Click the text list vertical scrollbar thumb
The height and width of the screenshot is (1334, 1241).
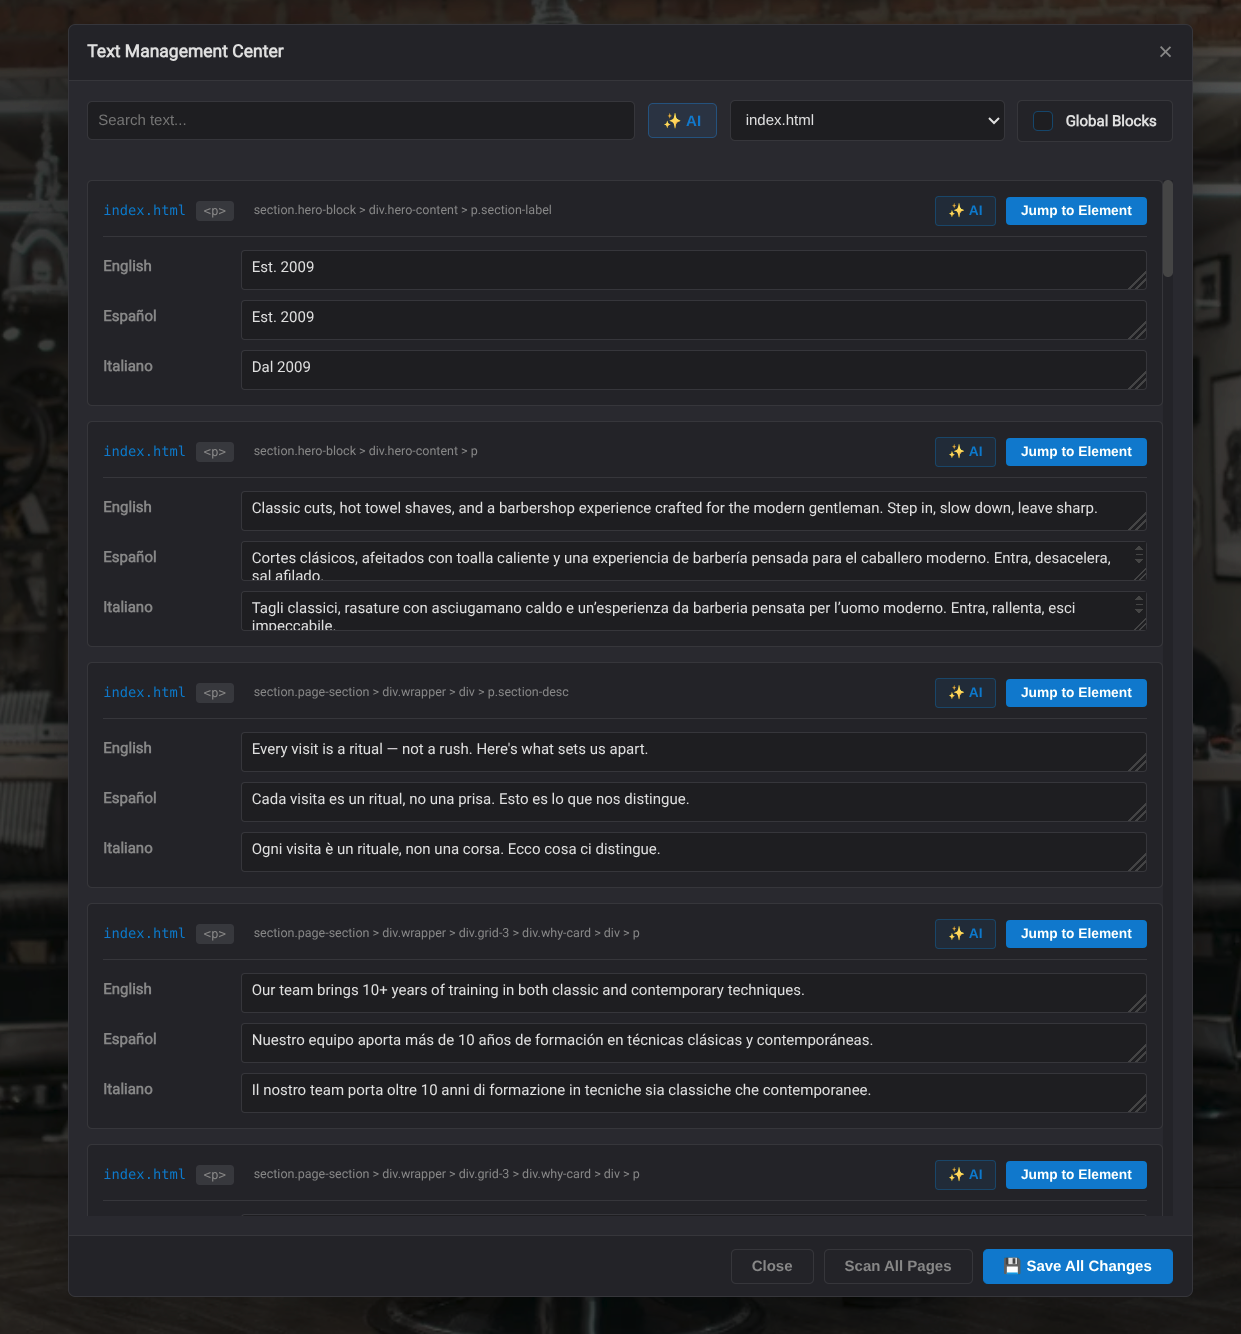(x=1167, y=228)
